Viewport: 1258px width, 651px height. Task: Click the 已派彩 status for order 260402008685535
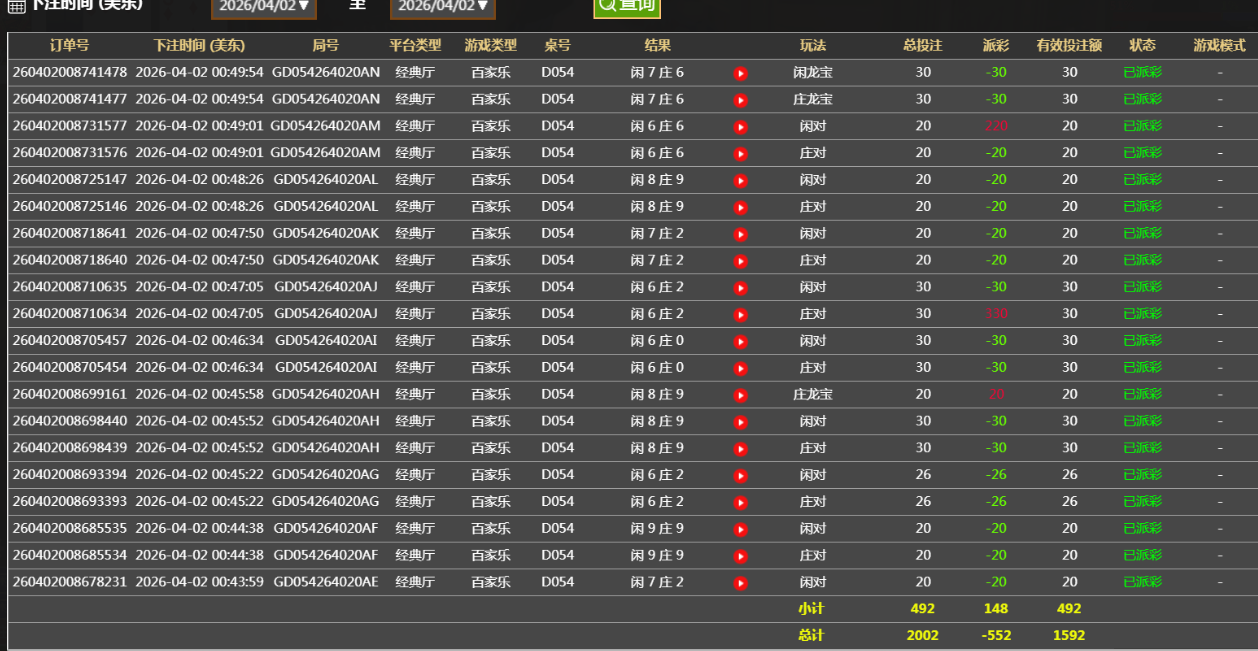tap(1143, 528)
